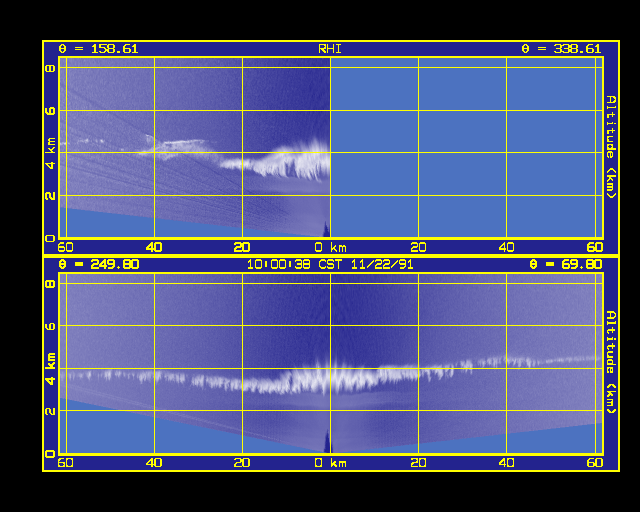Viewport: 640px width, 512px height.
Task: Click the "20" range label on the 338.61 side
Action: (x=418, y=247)
